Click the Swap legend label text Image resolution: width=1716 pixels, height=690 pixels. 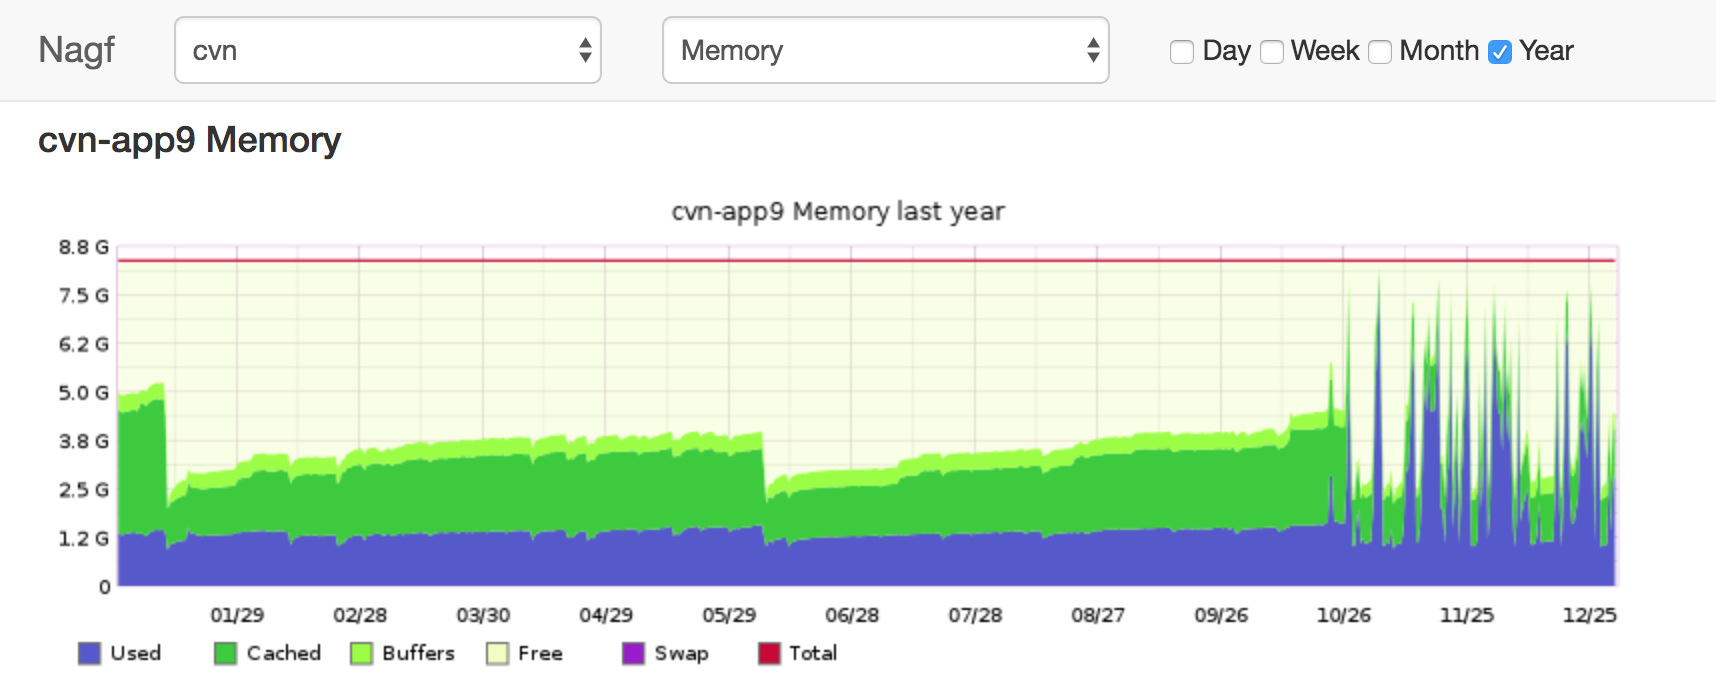coord(683,653)
